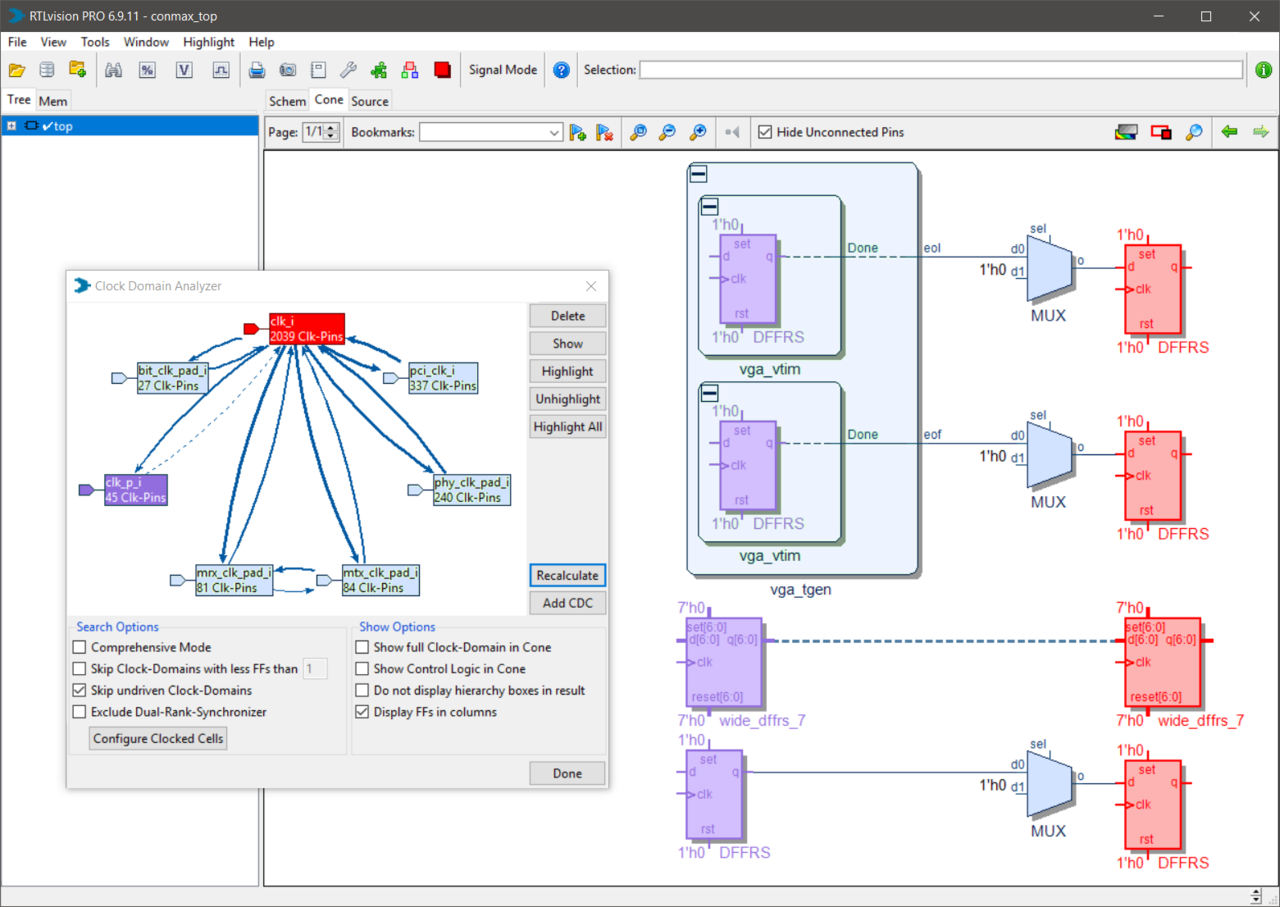Image resolution: width=1280 pixels, height=907 pixels.
Task: Switch to the Source tab
Action: (x=369, y=101)
